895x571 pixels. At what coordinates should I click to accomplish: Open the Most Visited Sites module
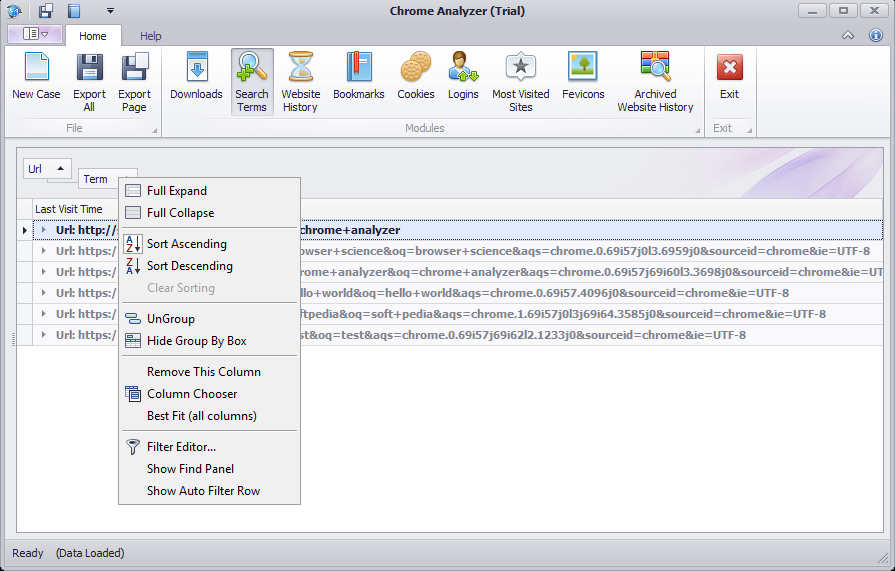click(x=521, y=82)
